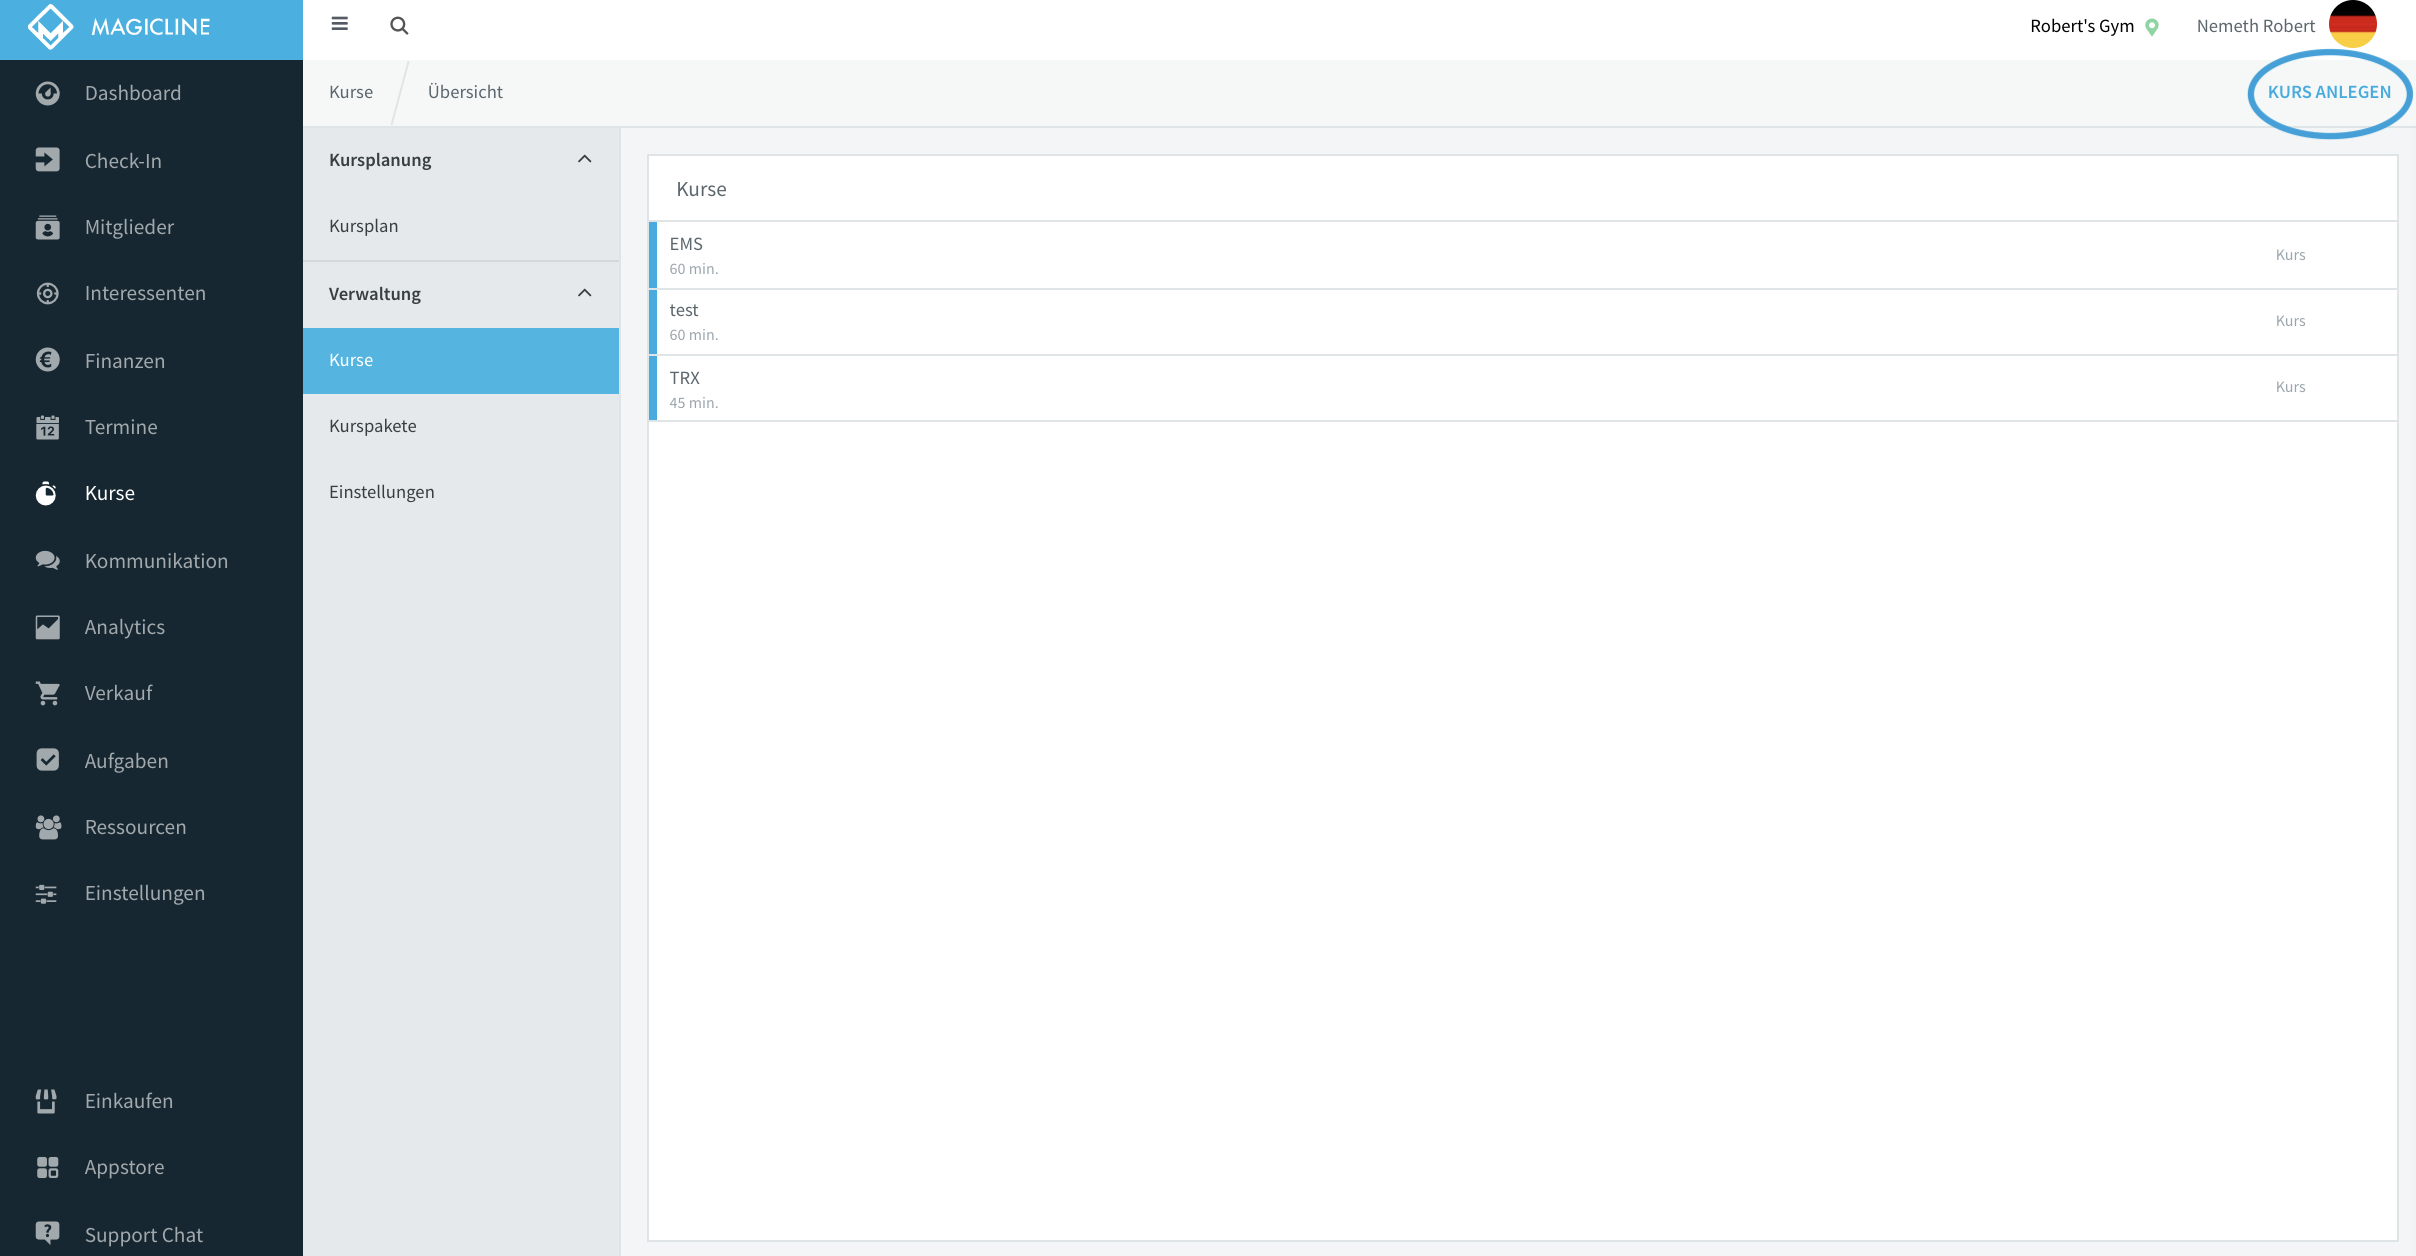The width and height of the screenshot is (2416, 1256).
Task: Go to Dashboard in sidebar
Action: [x=133, y=93]
